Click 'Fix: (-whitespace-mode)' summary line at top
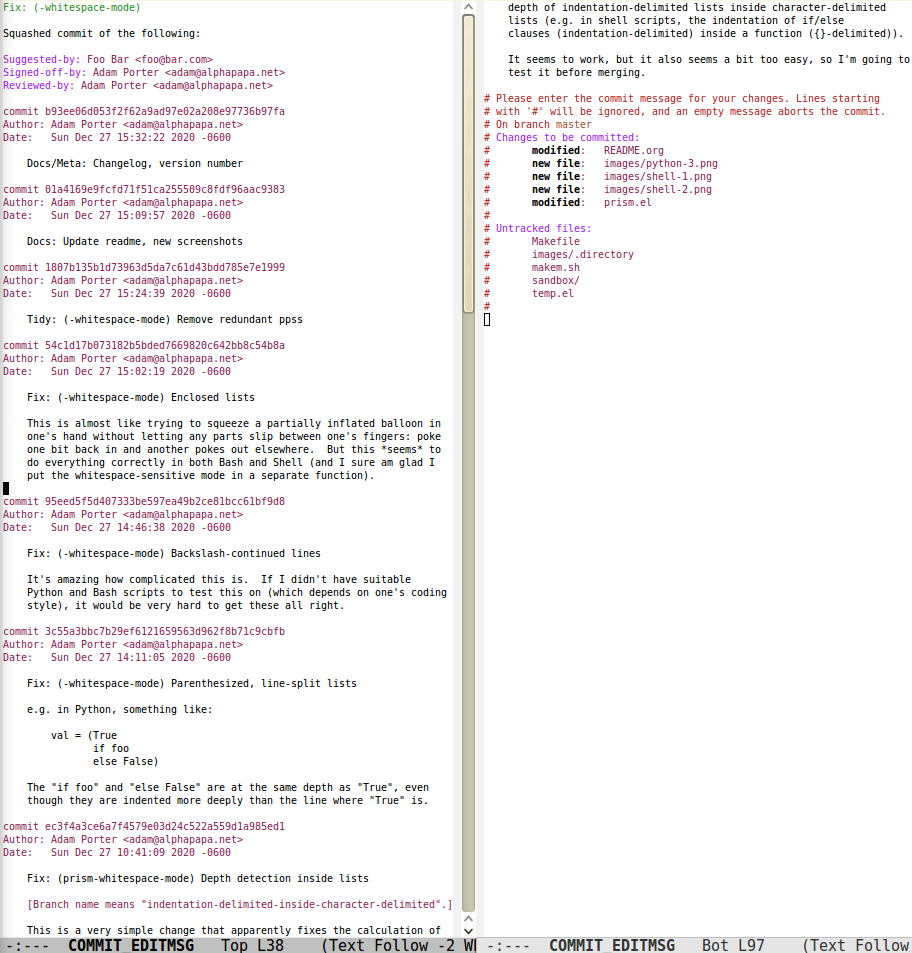Viewport: 912px width, 953px height. tap(72, 7)
